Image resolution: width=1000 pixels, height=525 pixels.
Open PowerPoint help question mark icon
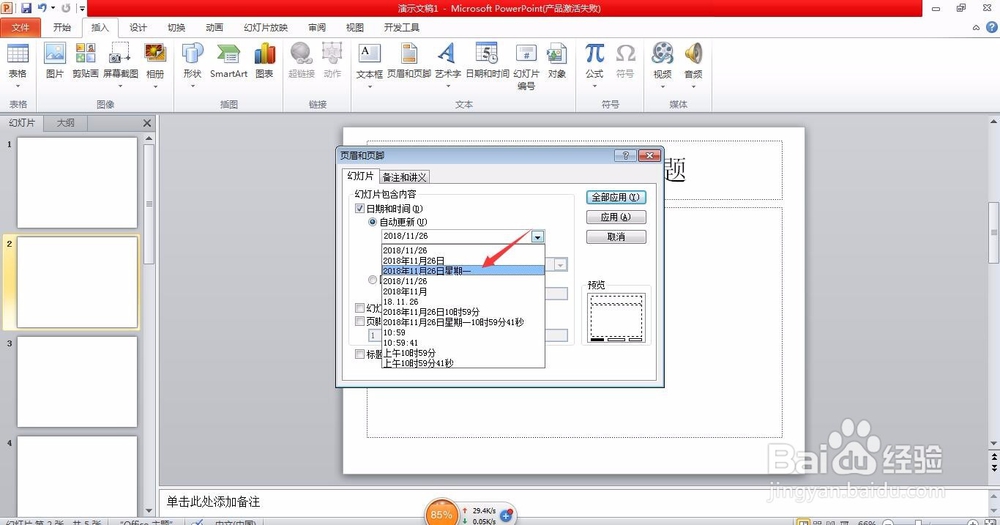point(992,27)
